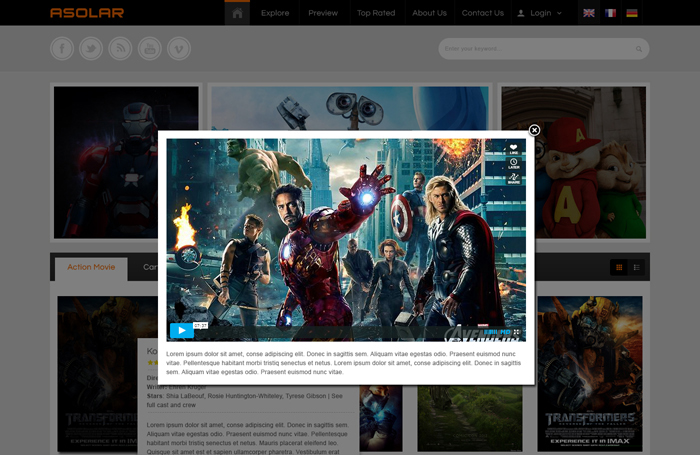
Task: Open the Preview menu item
Action: click(323, 13)
